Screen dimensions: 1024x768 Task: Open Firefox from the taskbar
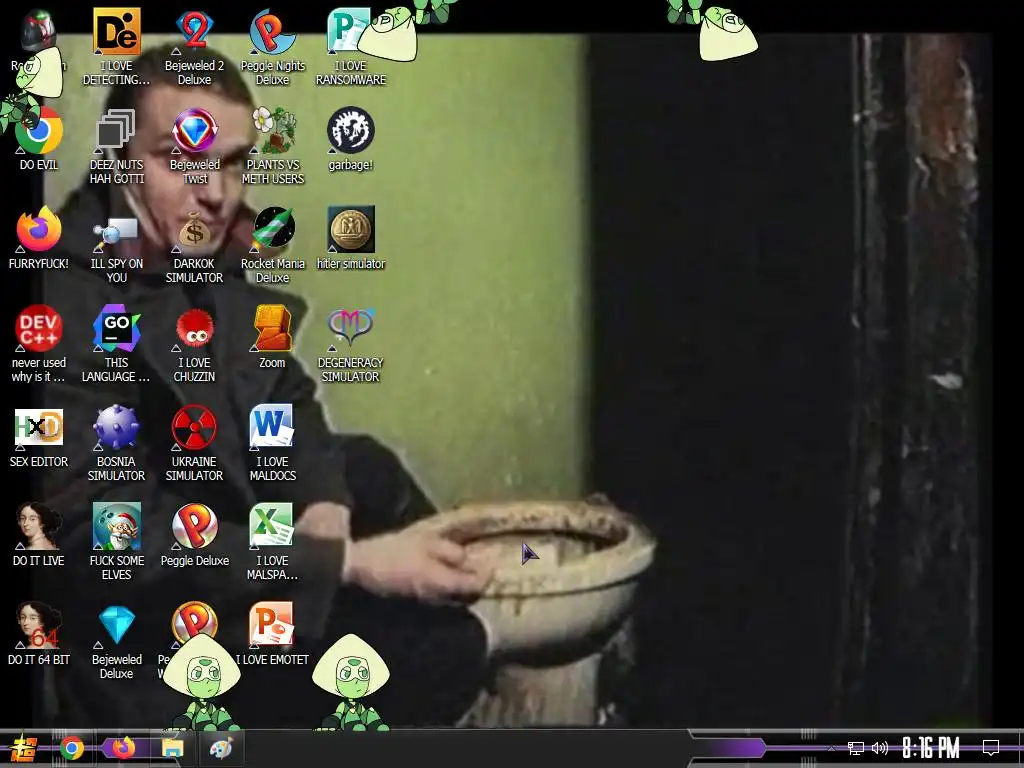click(x=123, y=748)
